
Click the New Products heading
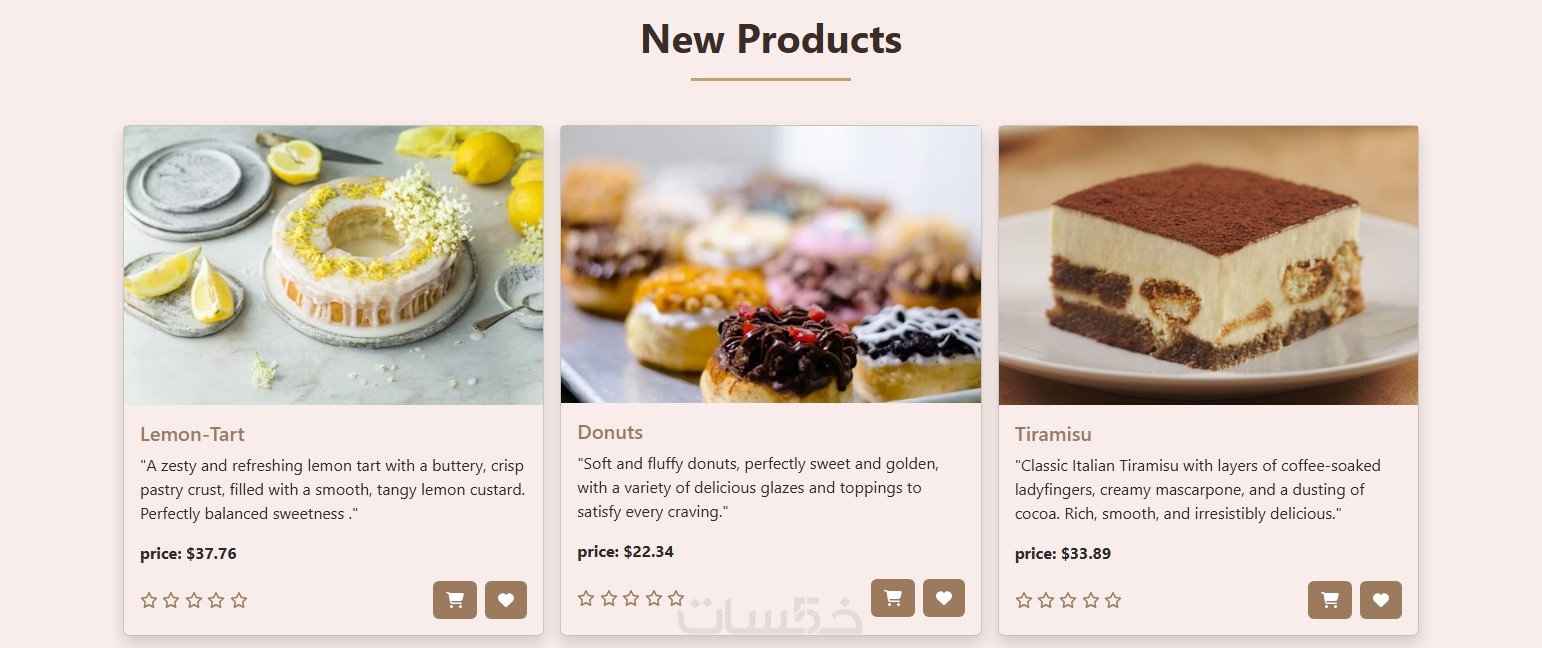pos(771,39)
